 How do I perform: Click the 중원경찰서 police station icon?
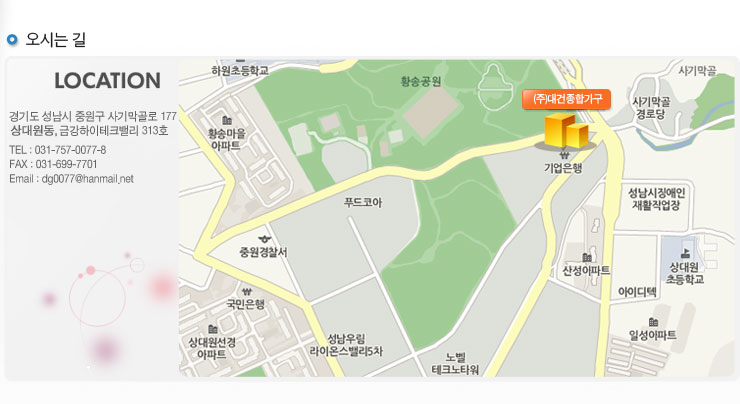pyautogui.click(x=263, y=239)
